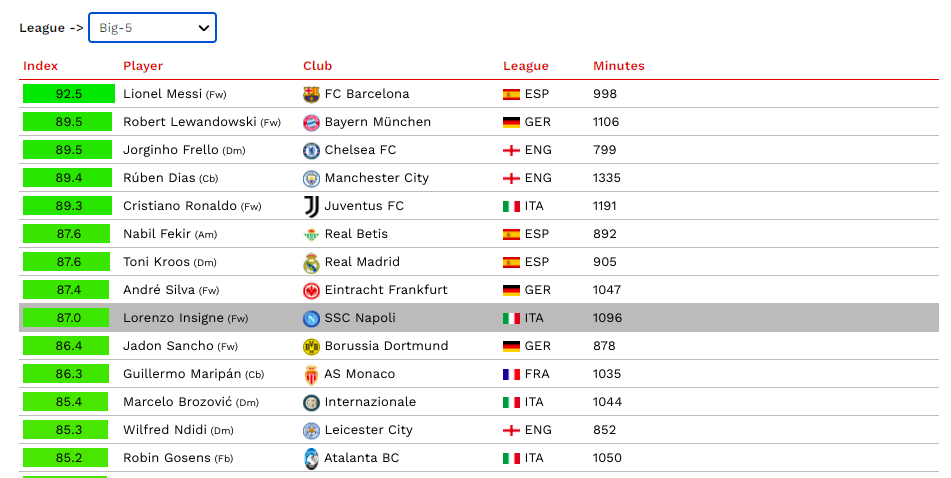951x478 pixels.
Task: Click the Real Madrid club crest
Action: 311,263
